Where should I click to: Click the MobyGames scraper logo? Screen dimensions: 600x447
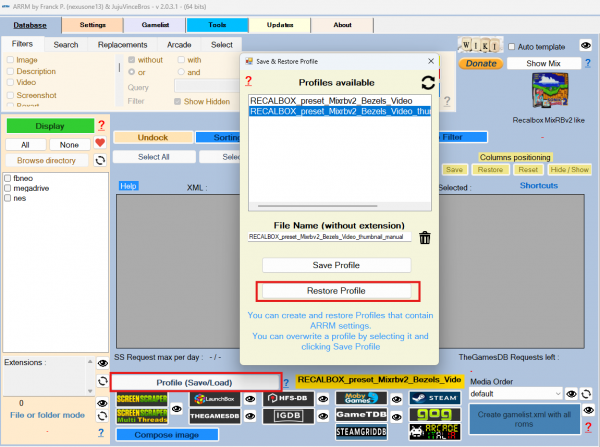pyautogui.click(x=360, y=397)
